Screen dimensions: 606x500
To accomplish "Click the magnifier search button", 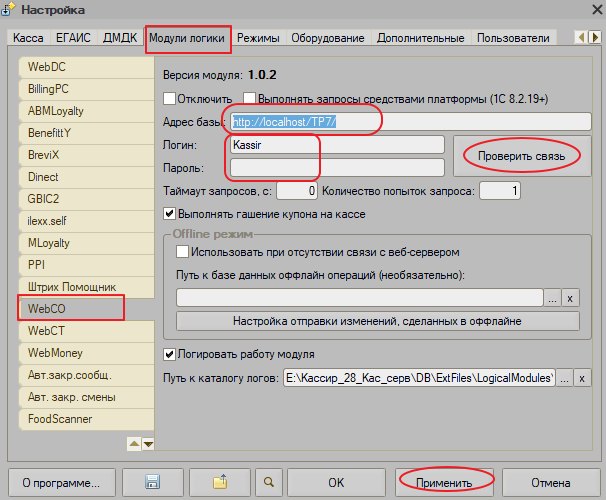I will click(x=269, y=482).
